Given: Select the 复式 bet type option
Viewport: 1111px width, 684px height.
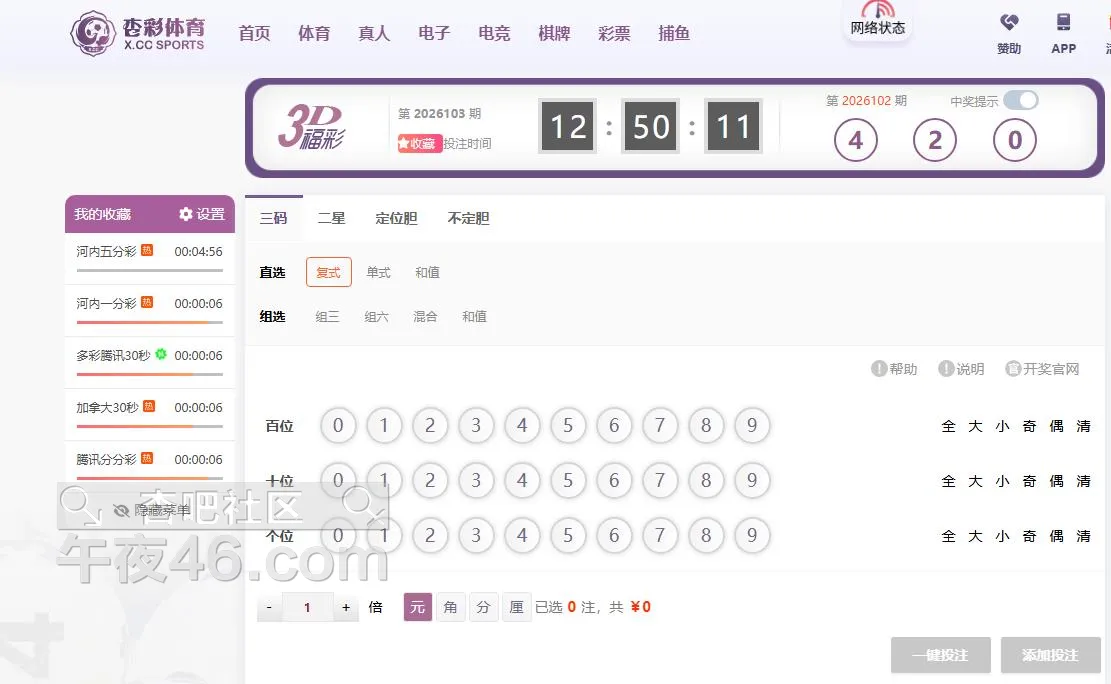Looking at the screenshot, I should click(x=329, y=272).
